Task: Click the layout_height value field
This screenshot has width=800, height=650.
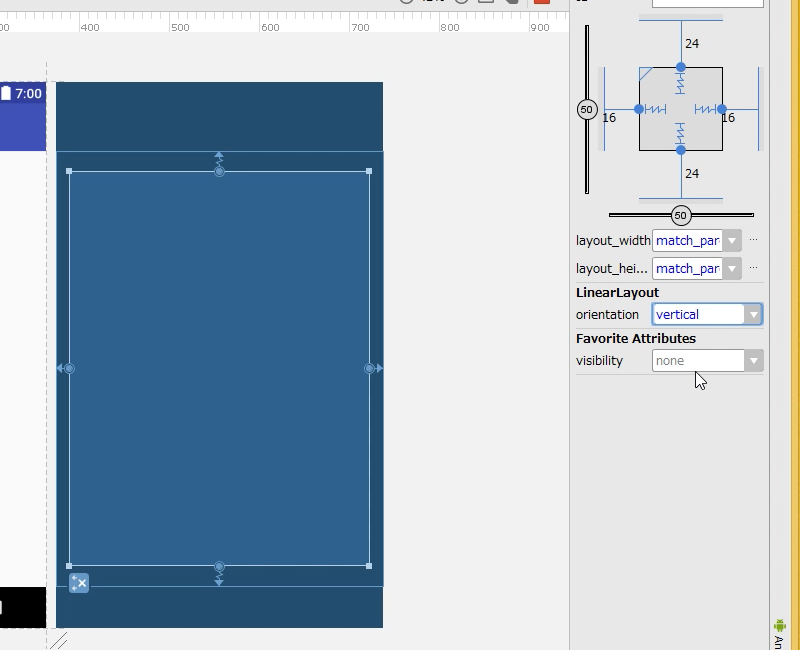Action: click(x=688, y=268)
